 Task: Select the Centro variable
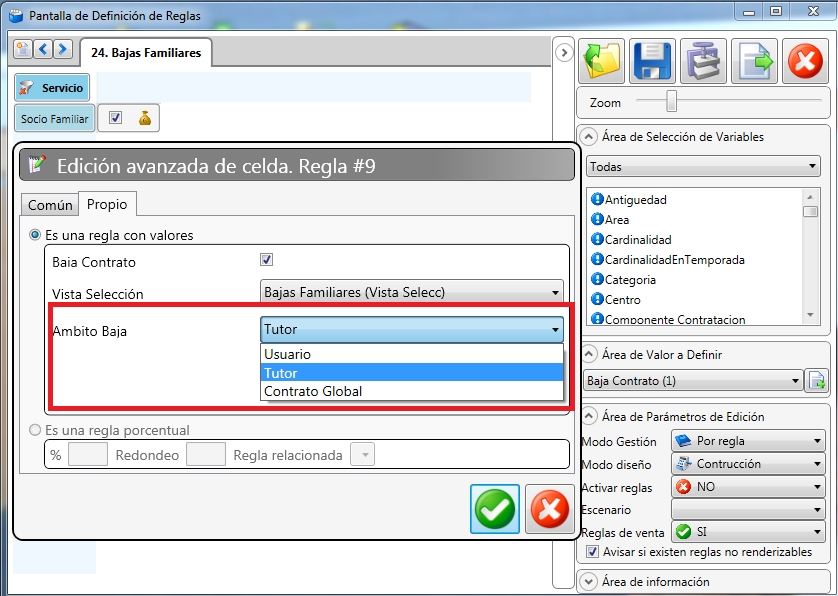pos(616,299)
